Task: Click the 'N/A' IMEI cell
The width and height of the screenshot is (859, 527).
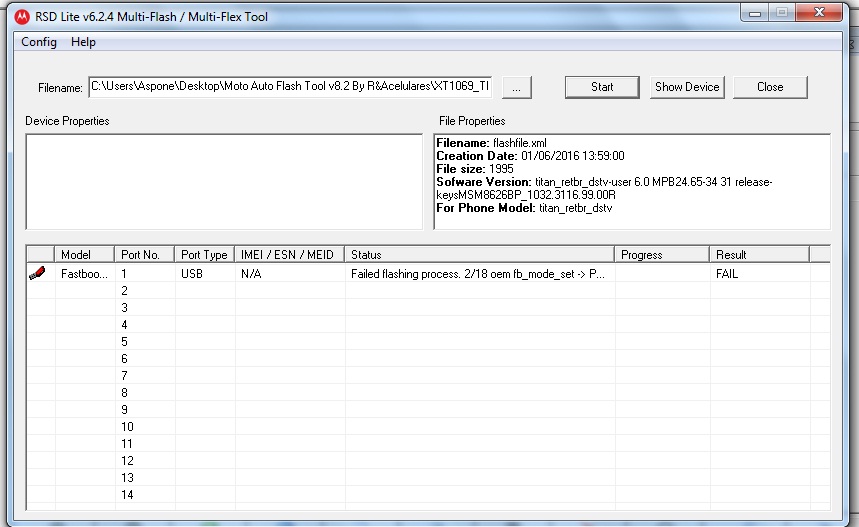Action: tap(251, 274)
